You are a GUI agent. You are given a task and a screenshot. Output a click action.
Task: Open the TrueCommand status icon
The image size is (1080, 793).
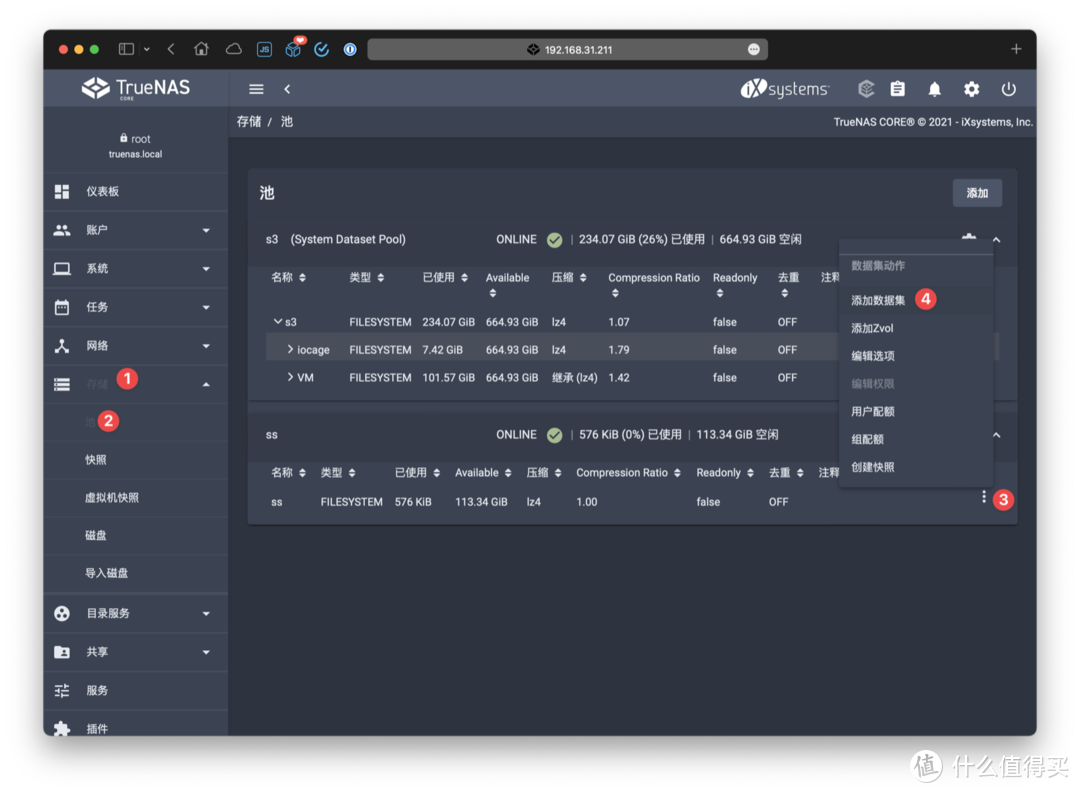pos(866,89)
